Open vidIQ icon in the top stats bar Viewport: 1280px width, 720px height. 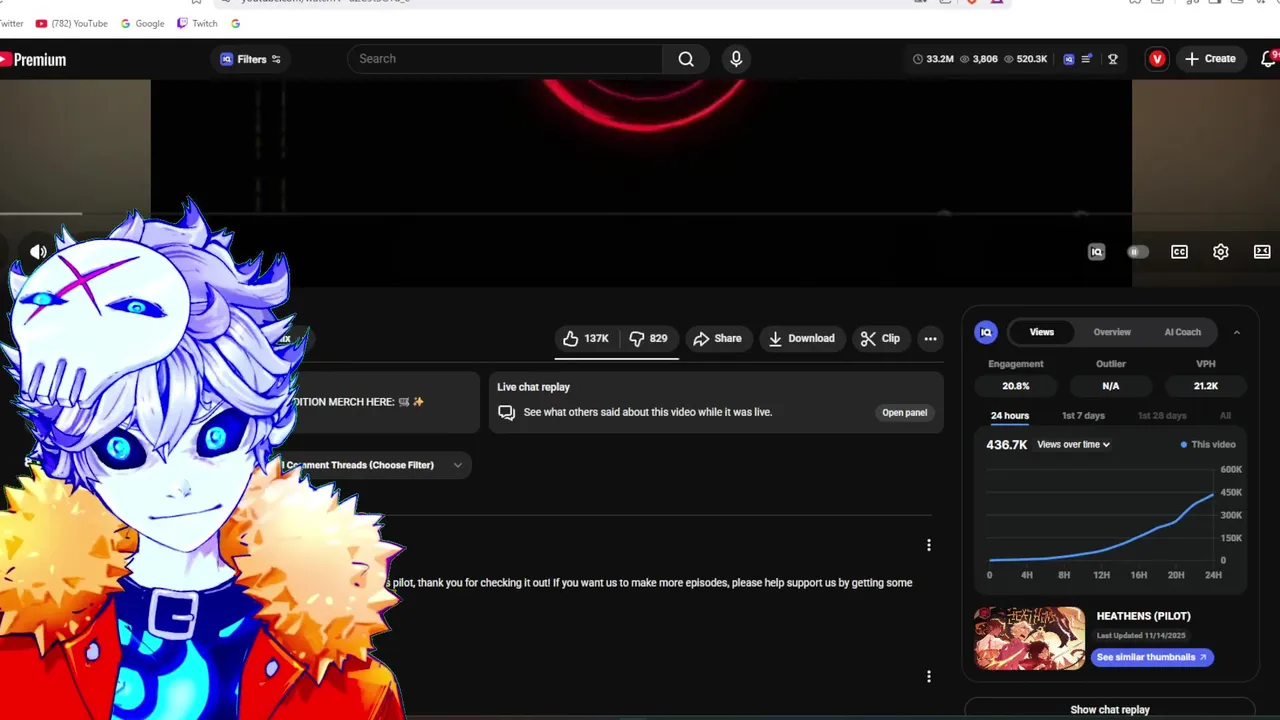(x=1068, y=59)
